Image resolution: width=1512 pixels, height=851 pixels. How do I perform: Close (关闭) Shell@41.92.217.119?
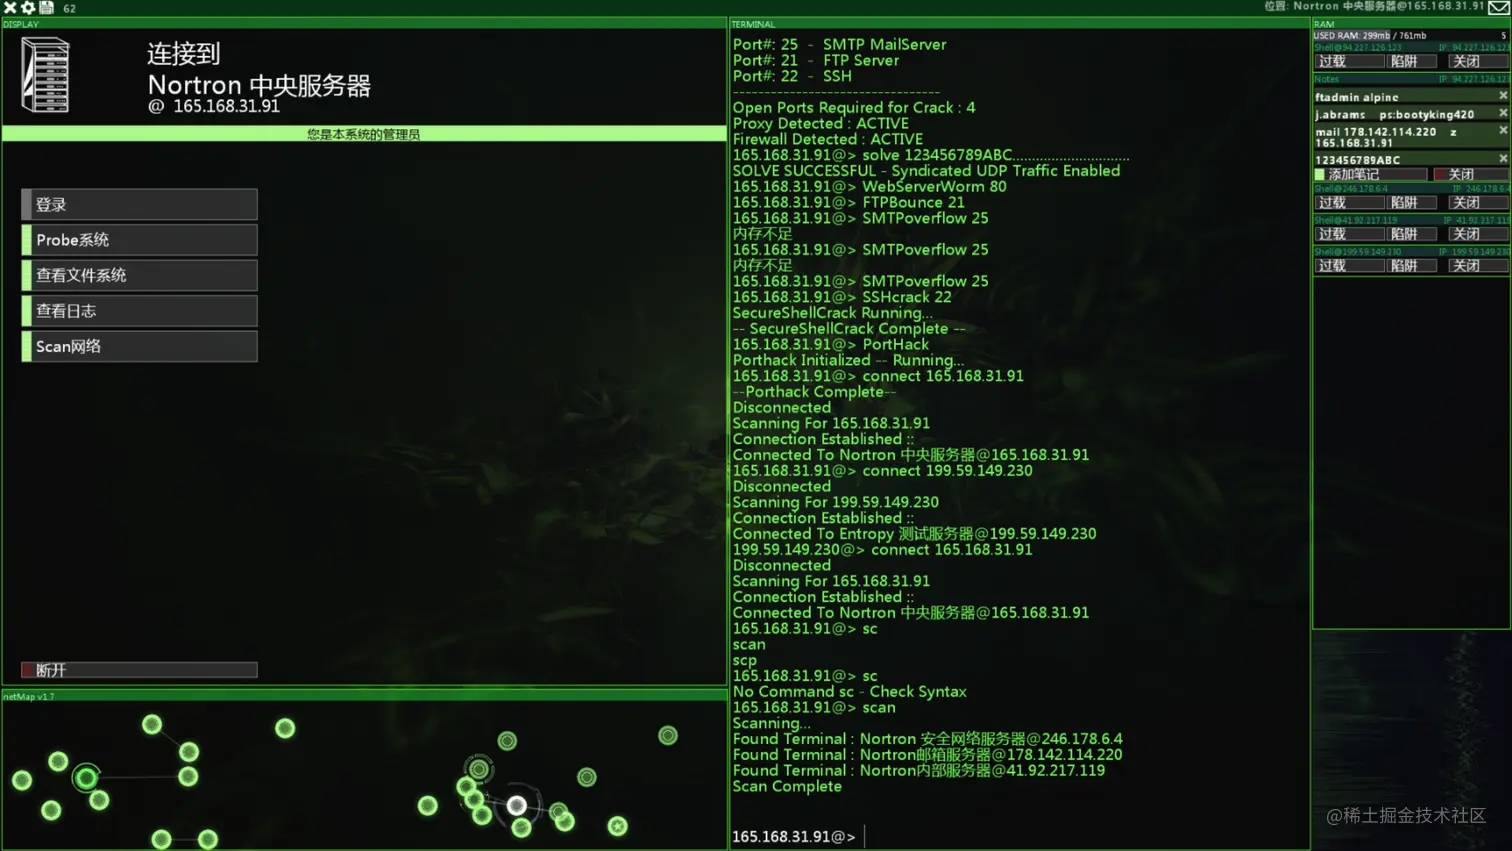pos(1478,234)
